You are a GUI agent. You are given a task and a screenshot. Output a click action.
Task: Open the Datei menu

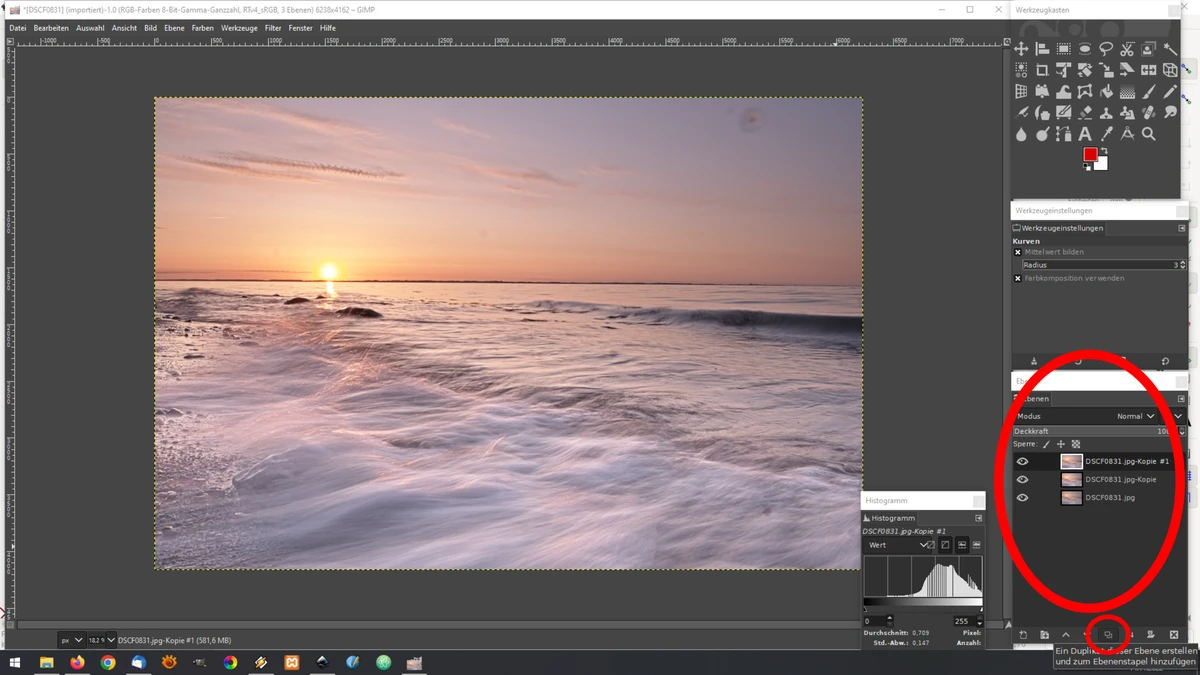(18, 28)
